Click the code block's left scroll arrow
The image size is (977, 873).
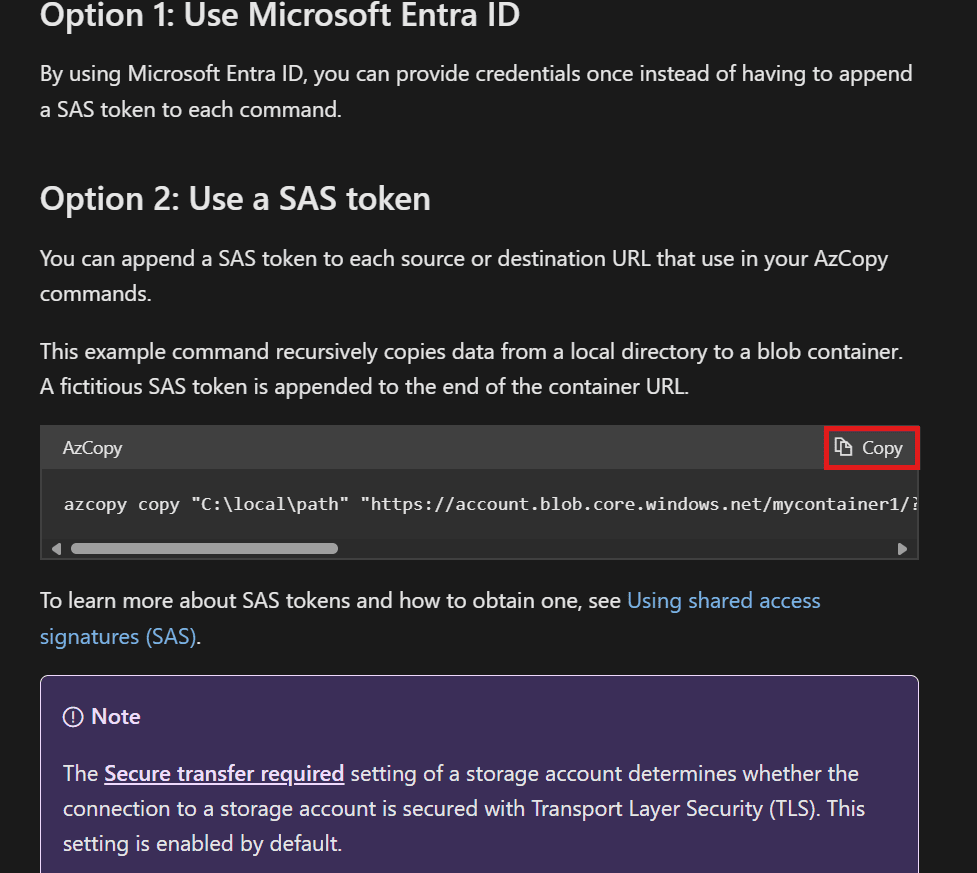57,549
